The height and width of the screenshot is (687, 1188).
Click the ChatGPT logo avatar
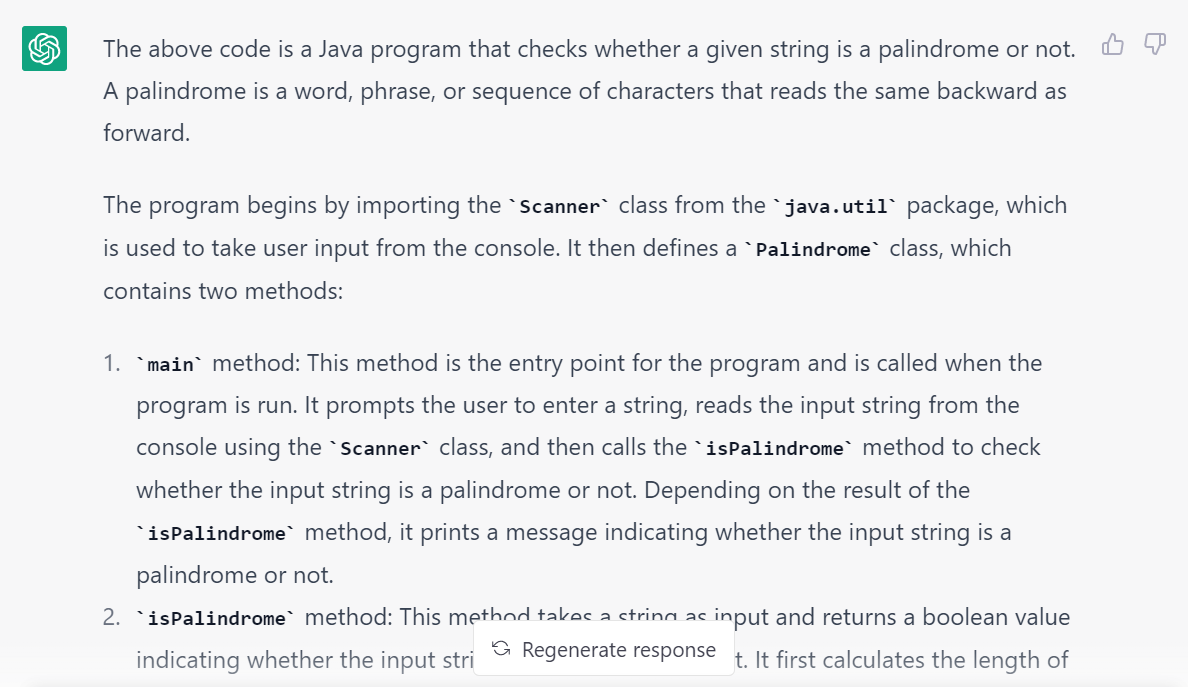(x=42, y=48)
